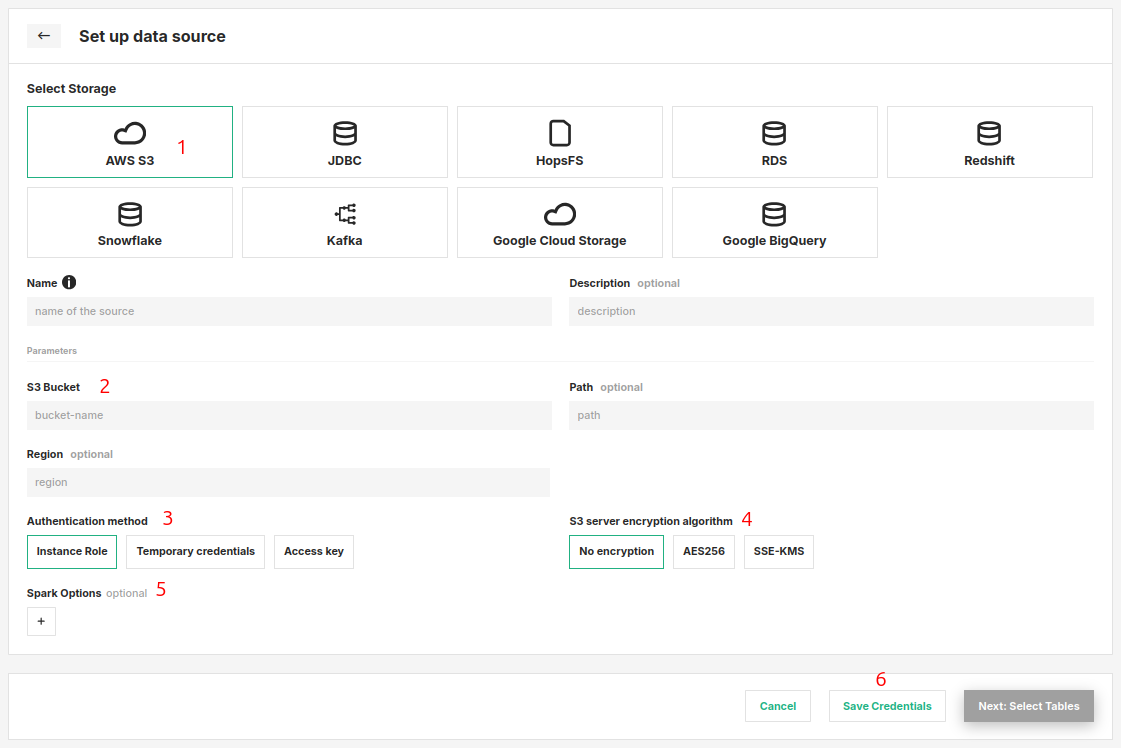Select the Snowflake storage icon
Screen dimensions: 1121x748
tap(130, 214)
